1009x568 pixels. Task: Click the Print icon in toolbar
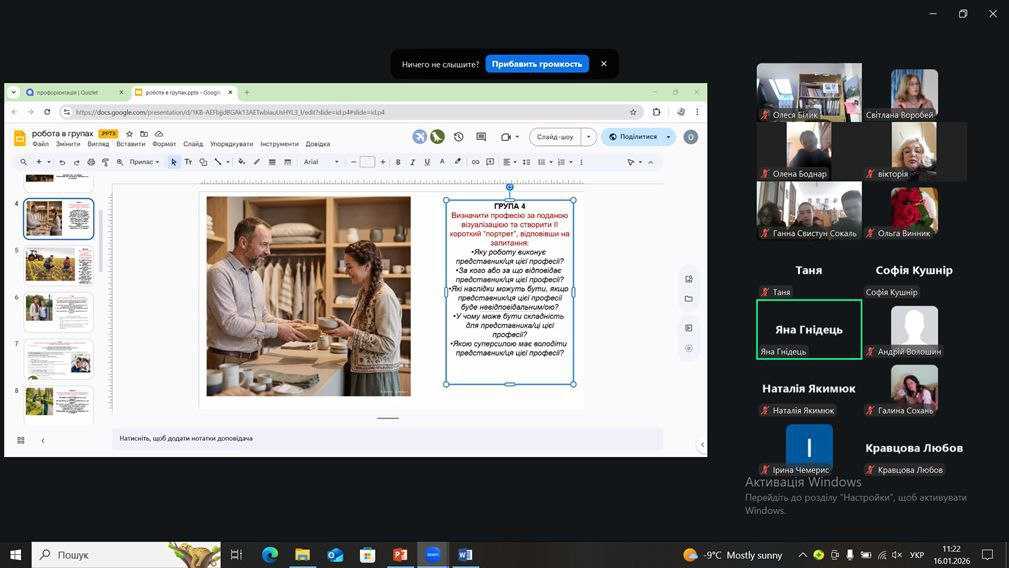[91, 162]
